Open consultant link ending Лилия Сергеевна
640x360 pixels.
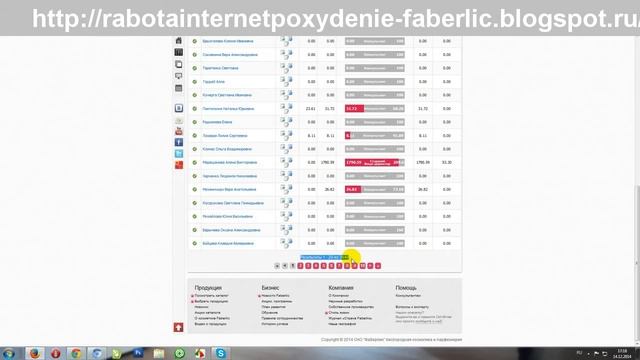(x=225, y=136)
